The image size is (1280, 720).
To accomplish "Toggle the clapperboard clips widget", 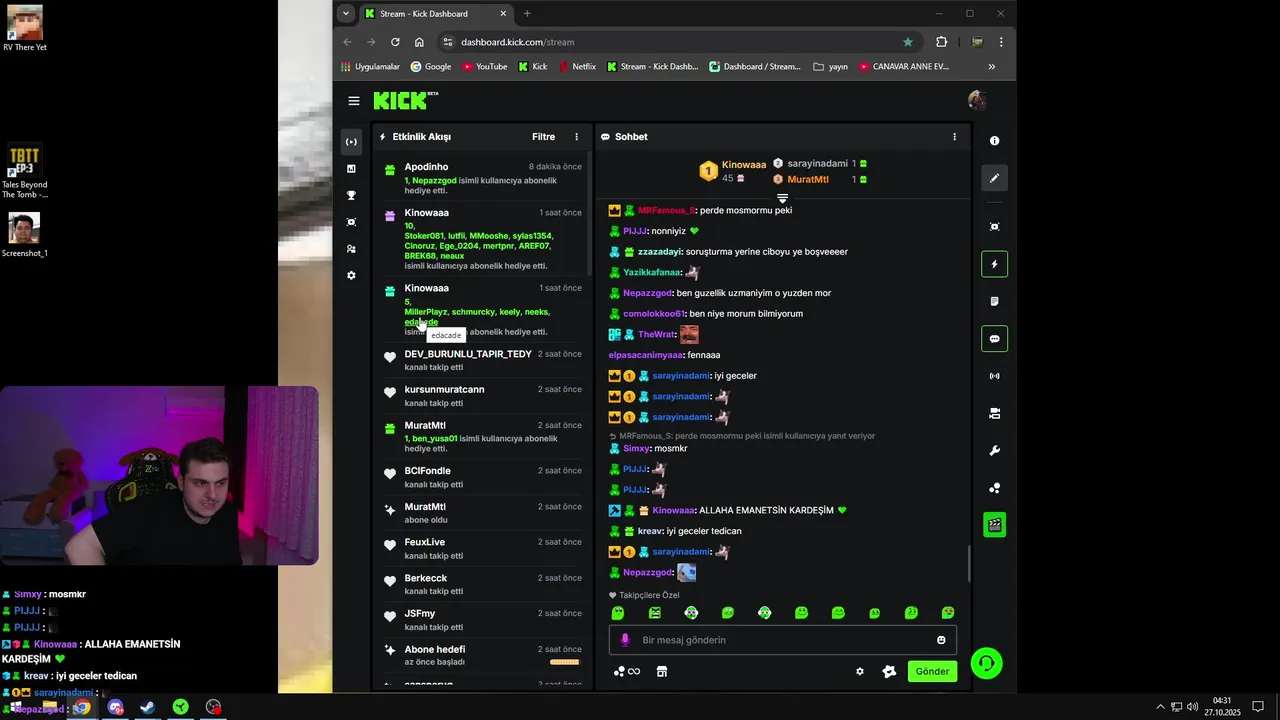I will pyautogui.click(x=994, y=524).
